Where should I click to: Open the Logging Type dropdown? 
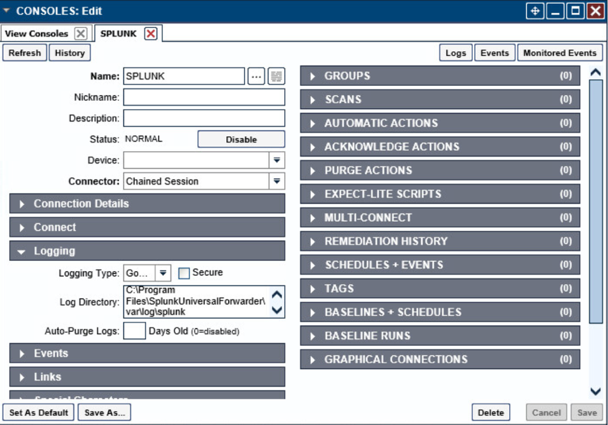(163, 273)
